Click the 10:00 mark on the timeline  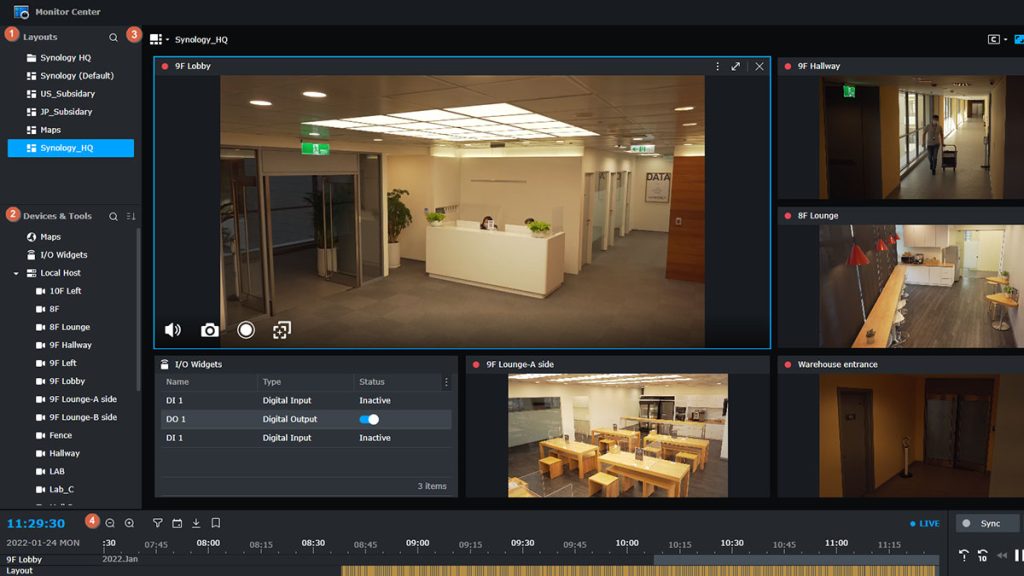tap(627, 545)
